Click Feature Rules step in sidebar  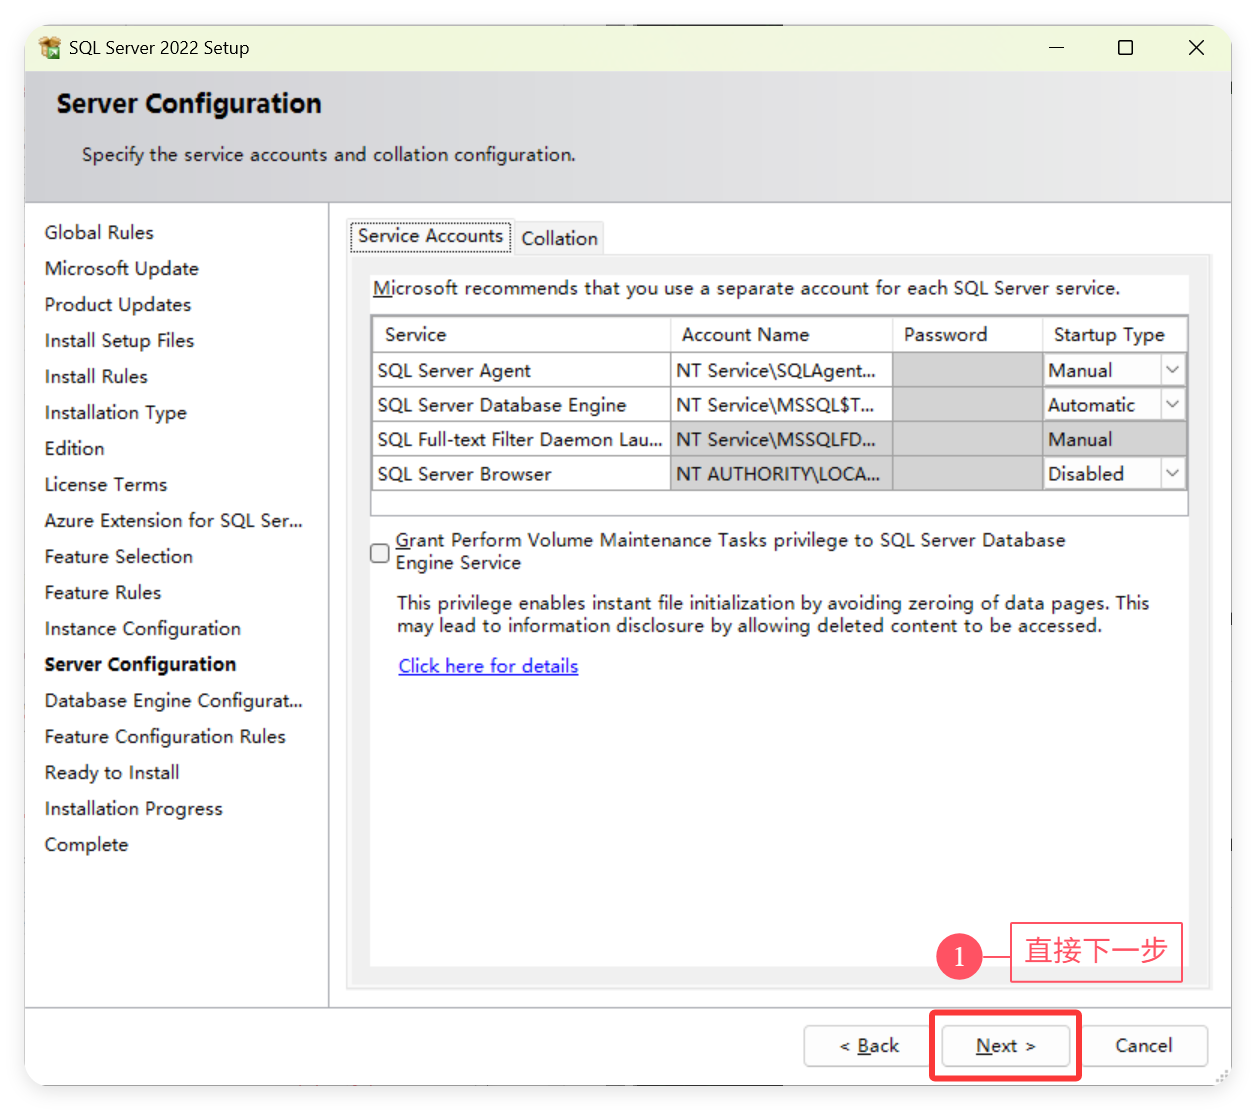coord(103,592)
